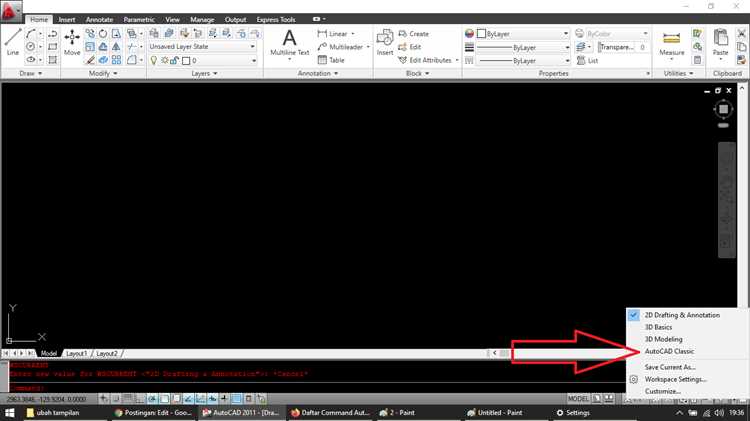750x421 pixels.
Task: Click the List properties tool
Action: pos(587,61)
